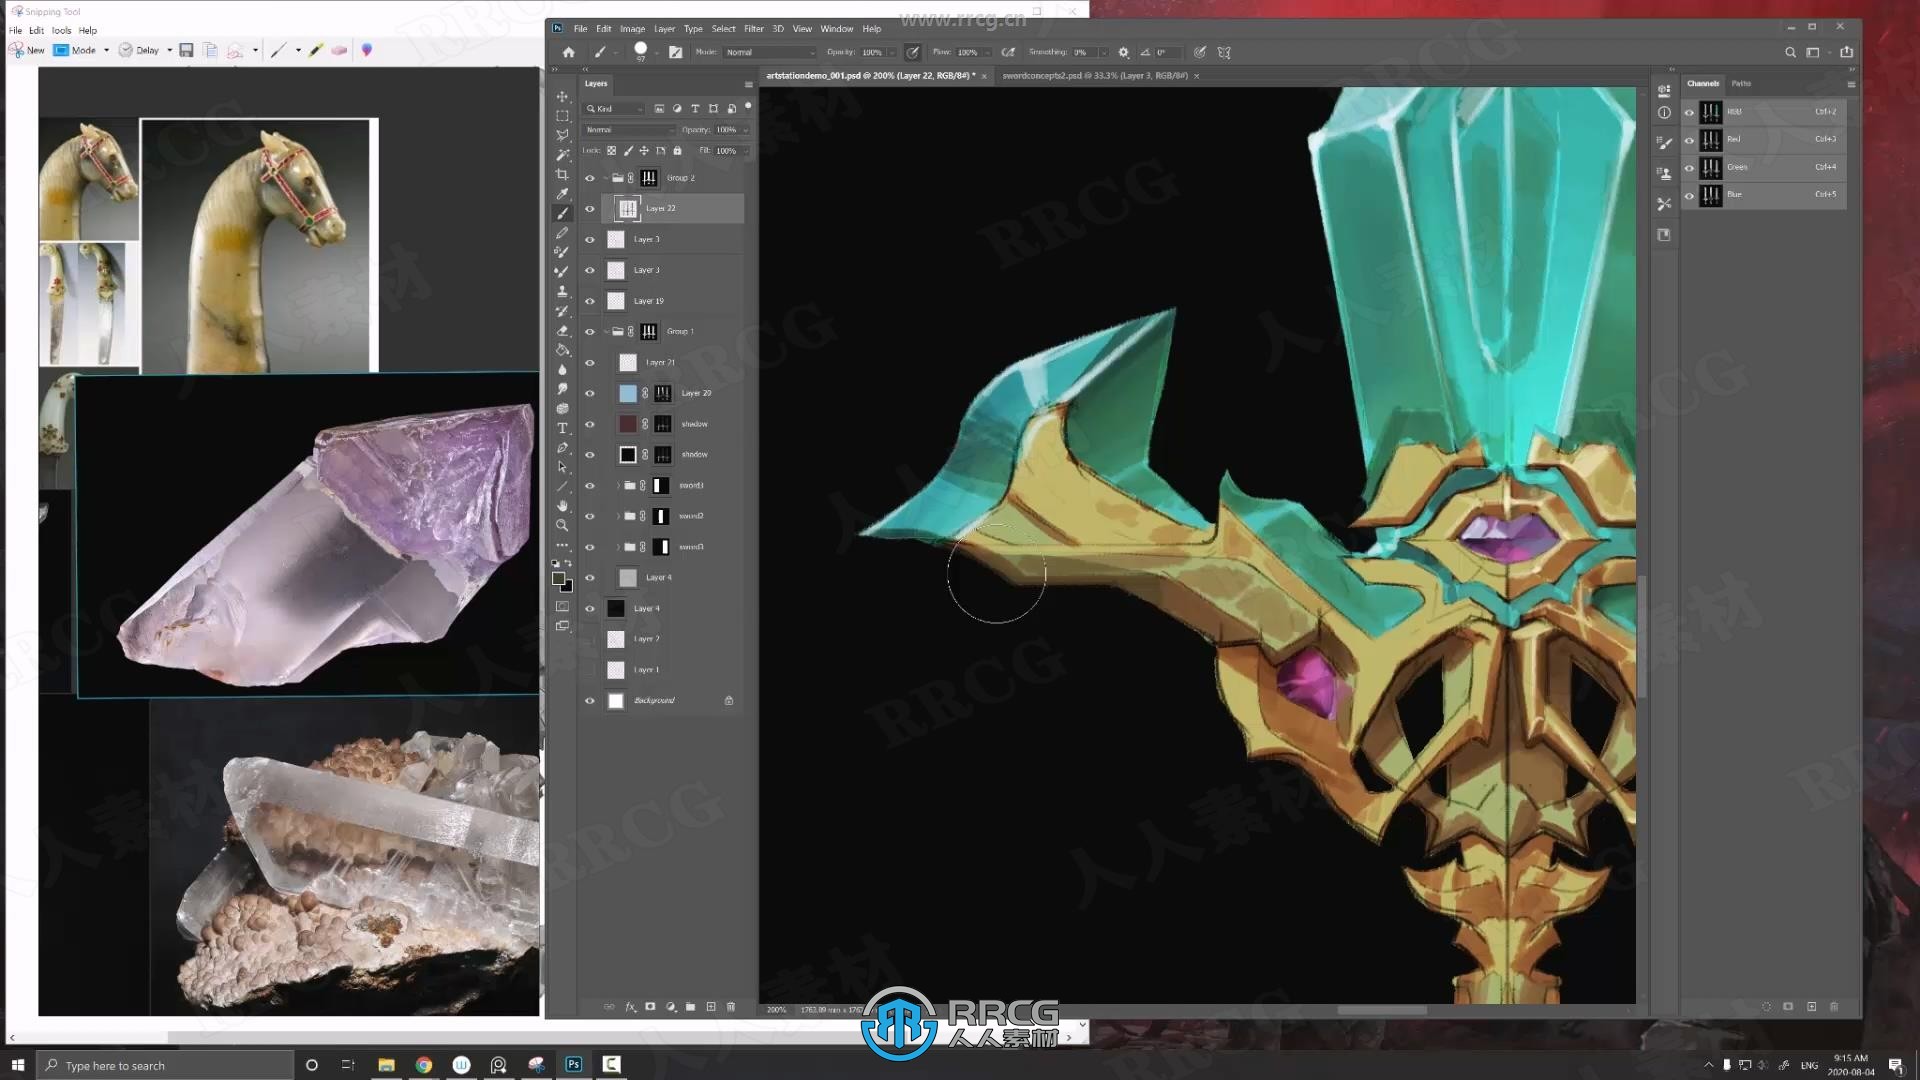Lock all with padlock icon in Layers

click(x=677, y=151)
